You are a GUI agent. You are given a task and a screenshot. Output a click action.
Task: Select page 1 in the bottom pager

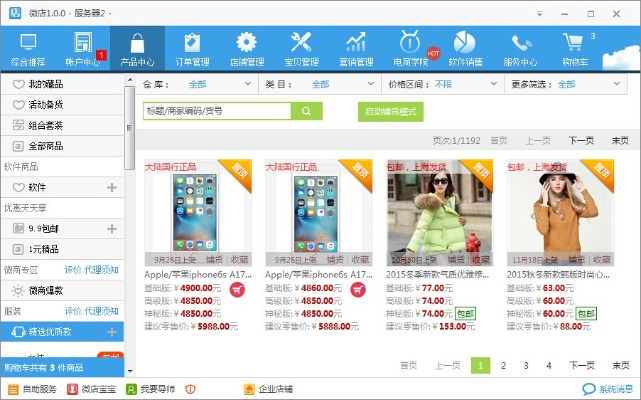(480, 365)
